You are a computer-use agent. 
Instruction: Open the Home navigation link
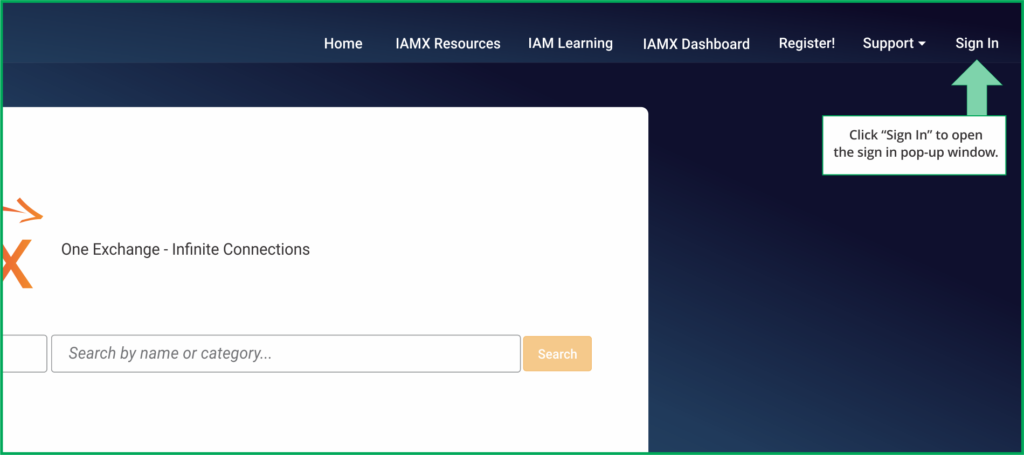click(x=343, y=44)
